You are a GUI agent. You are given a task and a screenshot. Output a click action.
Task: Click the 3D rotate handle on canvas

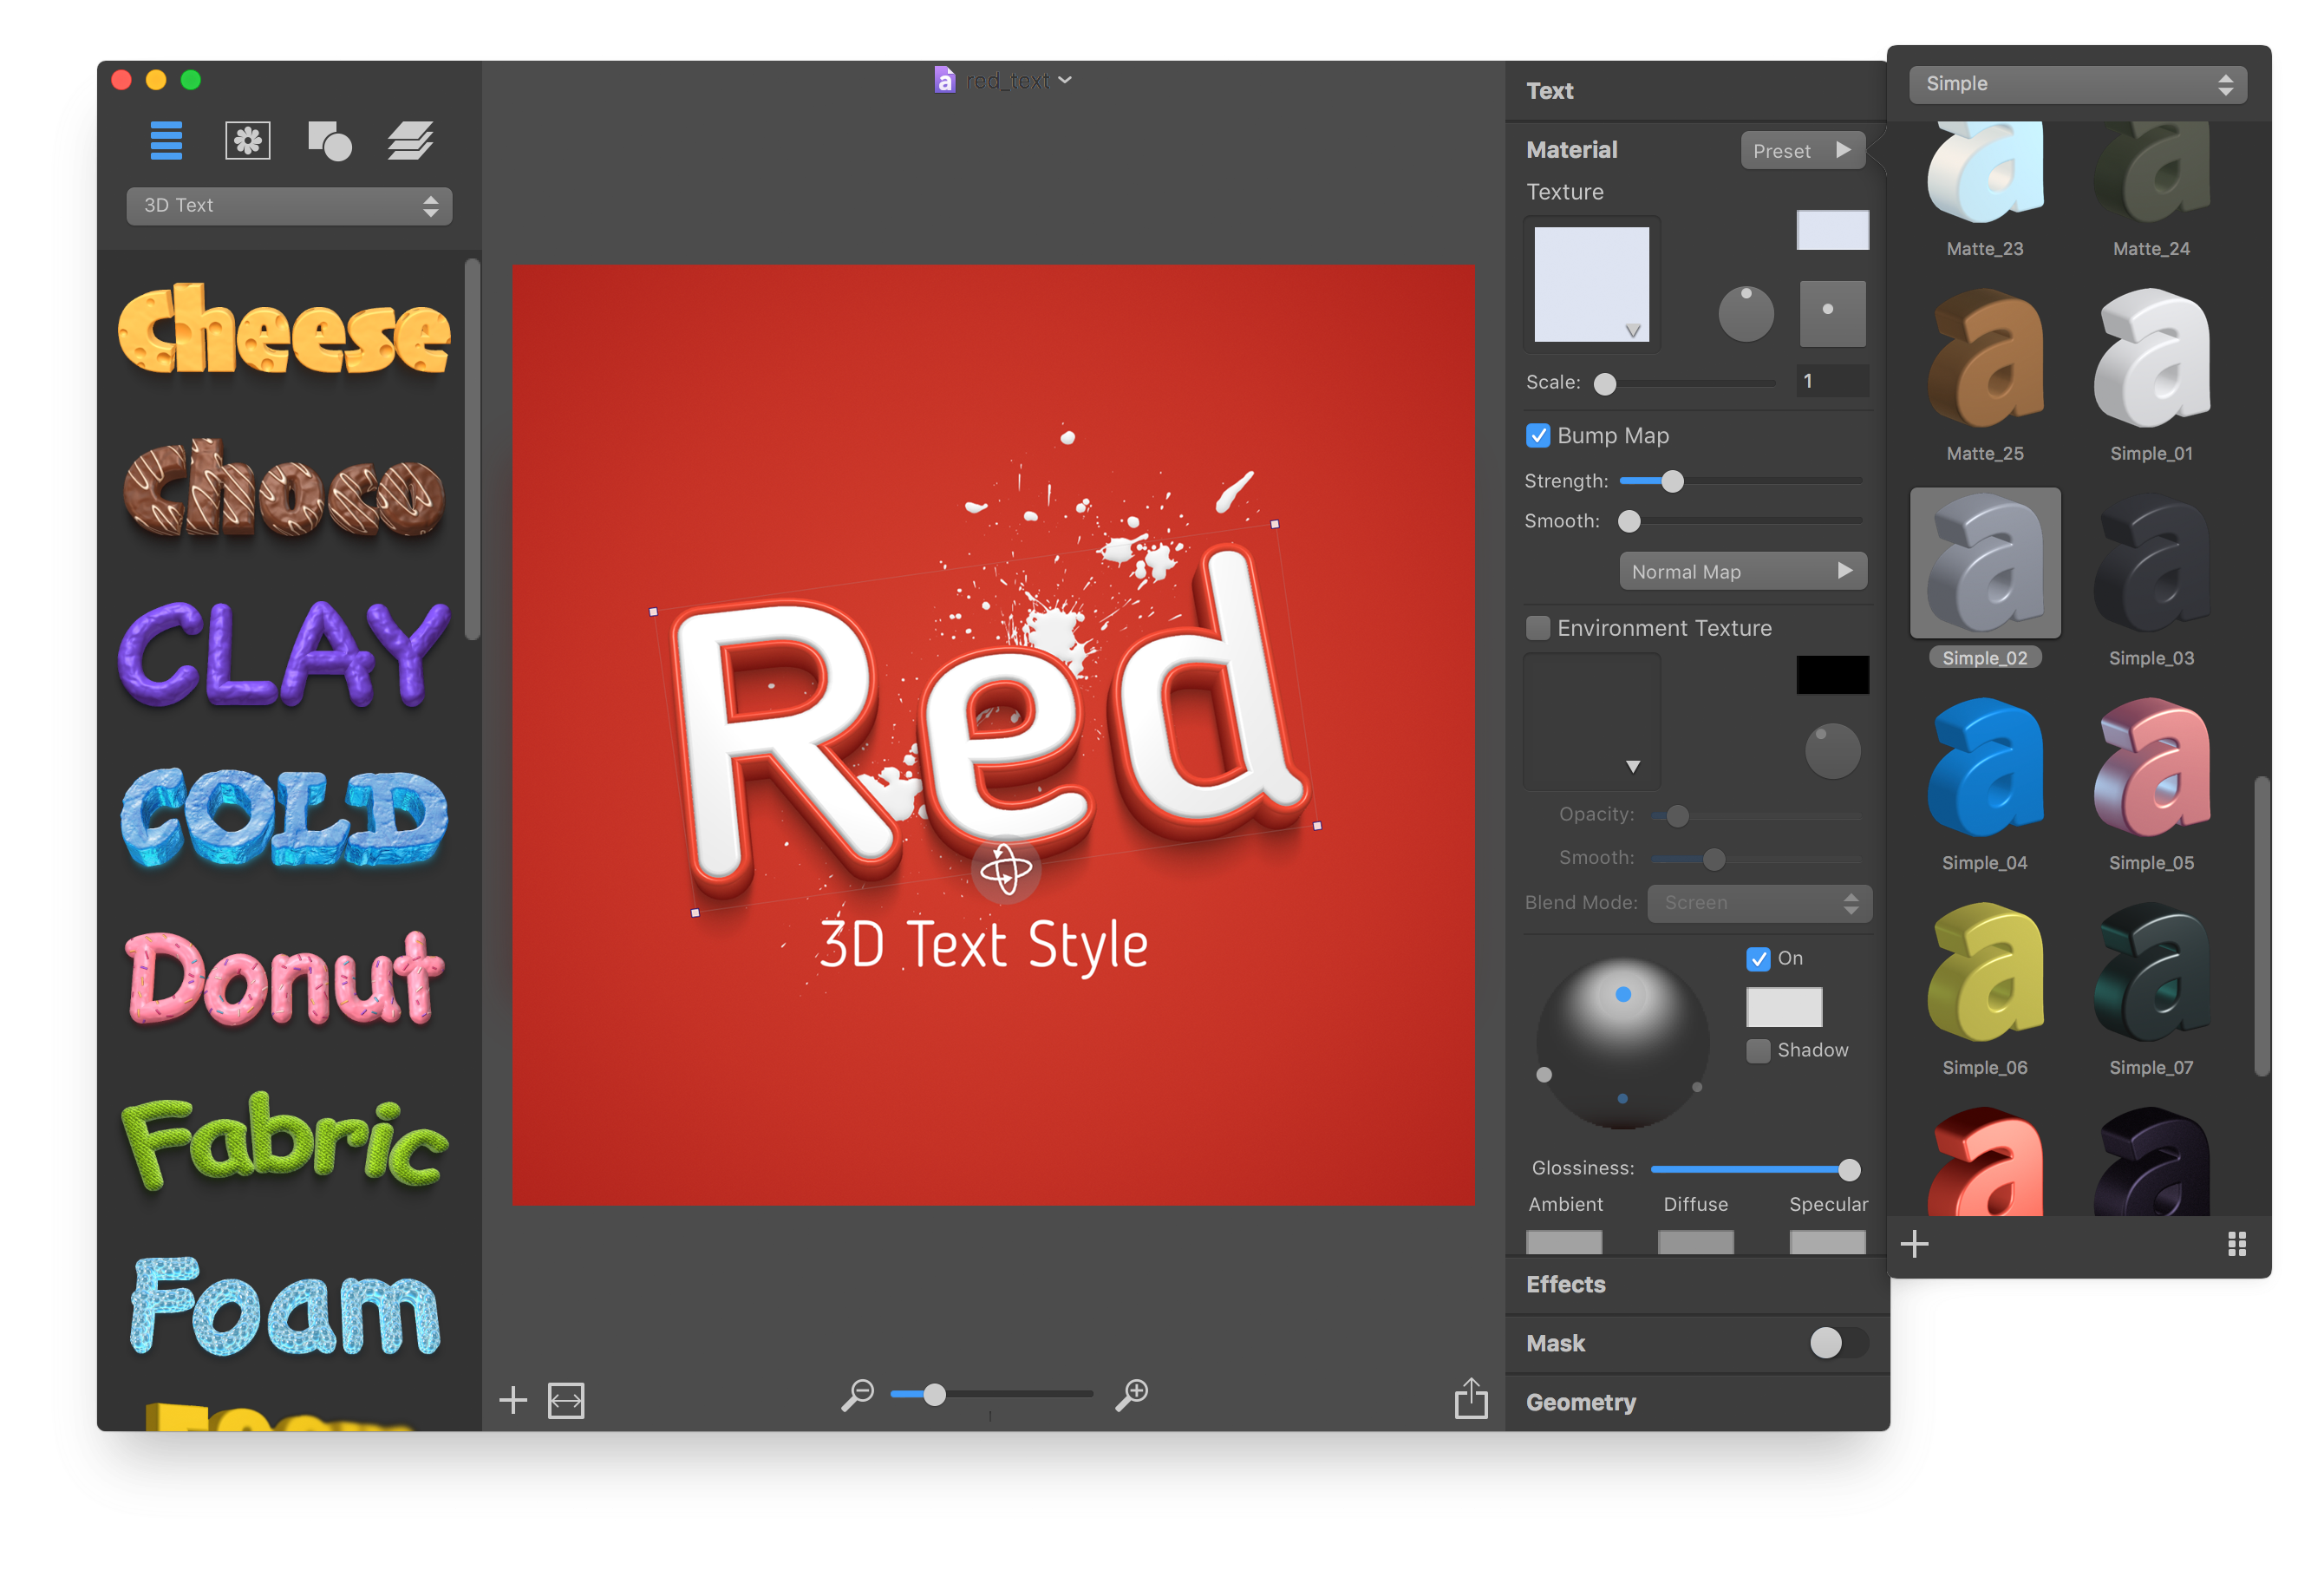point(1005,869)
